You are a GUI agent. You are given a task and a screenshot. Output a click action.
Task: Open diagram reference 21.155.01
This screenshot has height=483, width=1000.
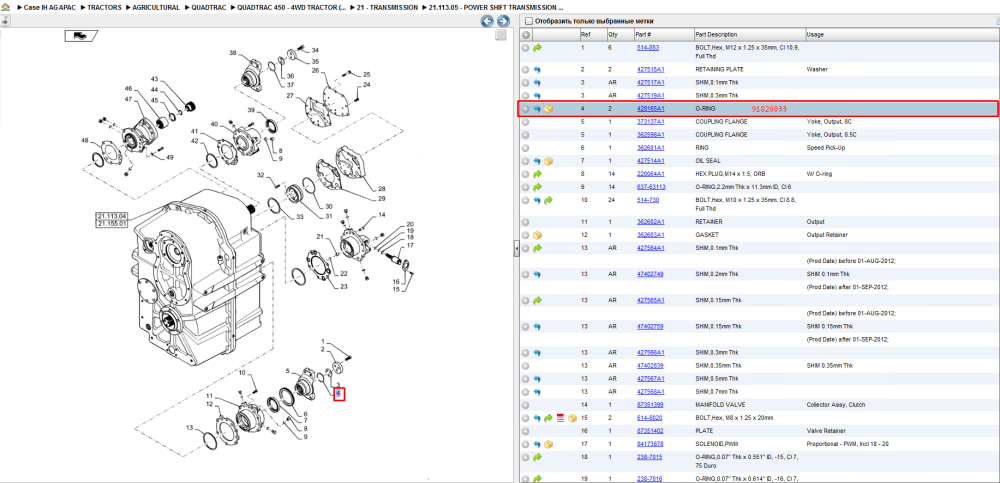112,224
